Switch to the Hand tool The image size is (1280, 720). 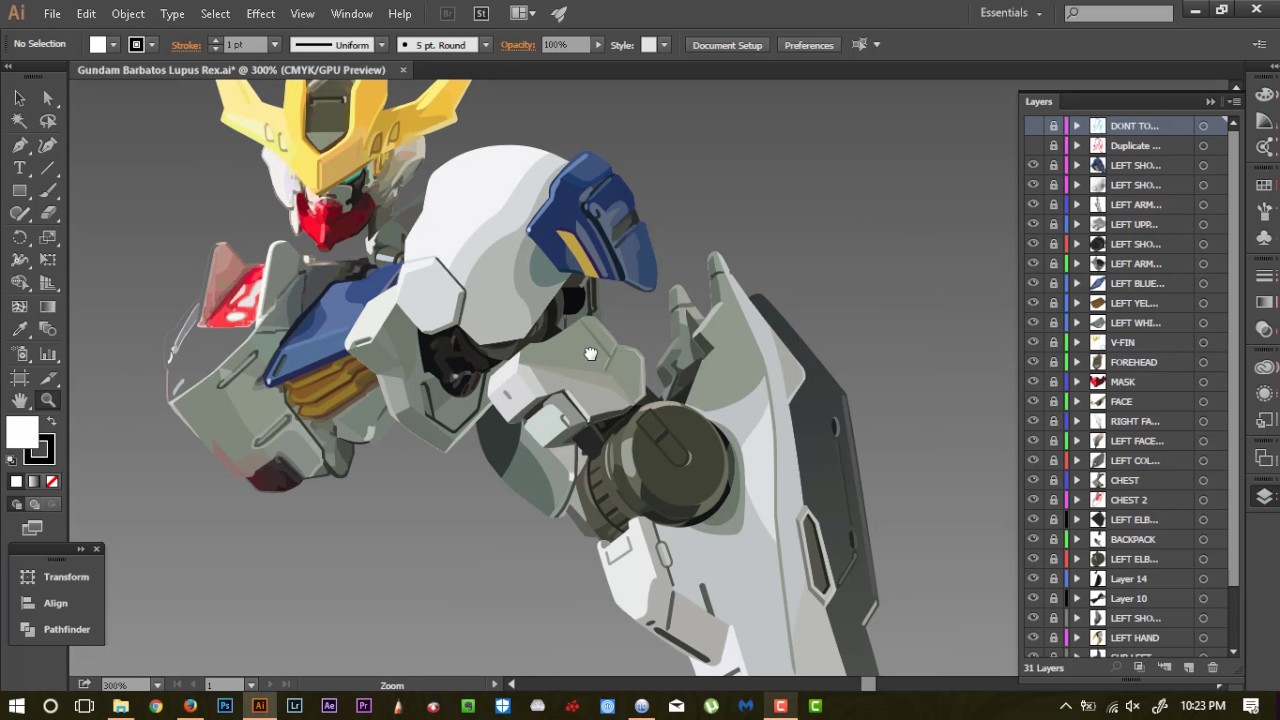pos(19,401)
